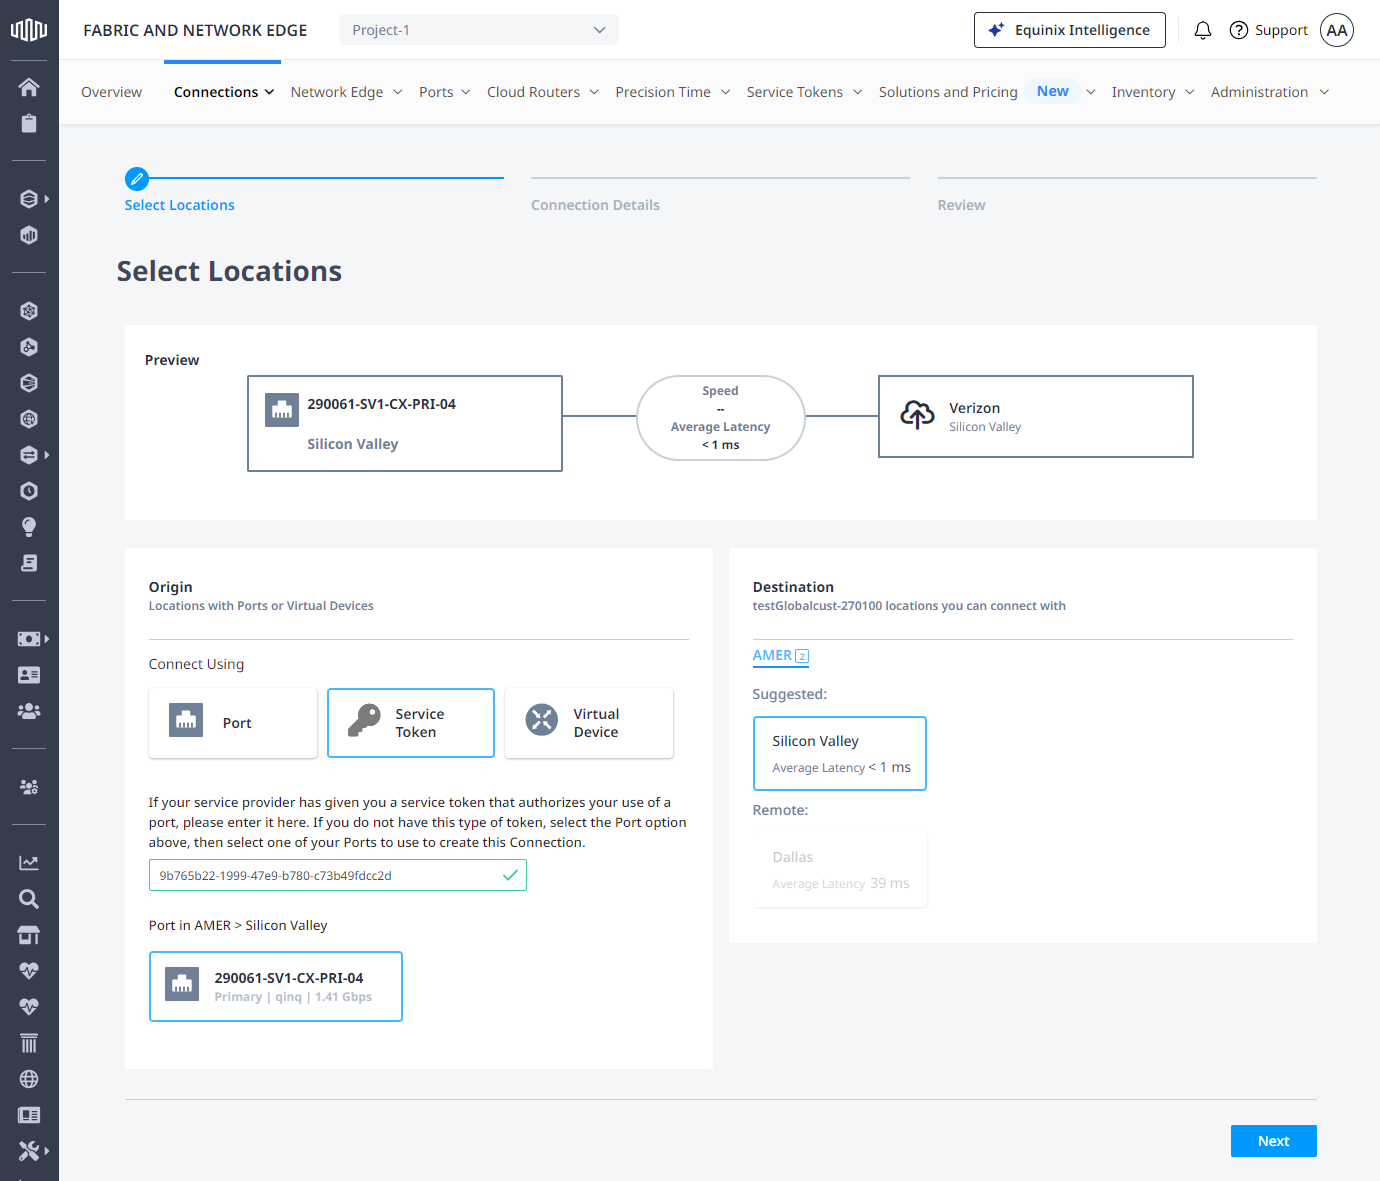Open the globe hexagon sidebar icon
Image resolution: width=1380 pixels, height=1181 pixels.
29,419
